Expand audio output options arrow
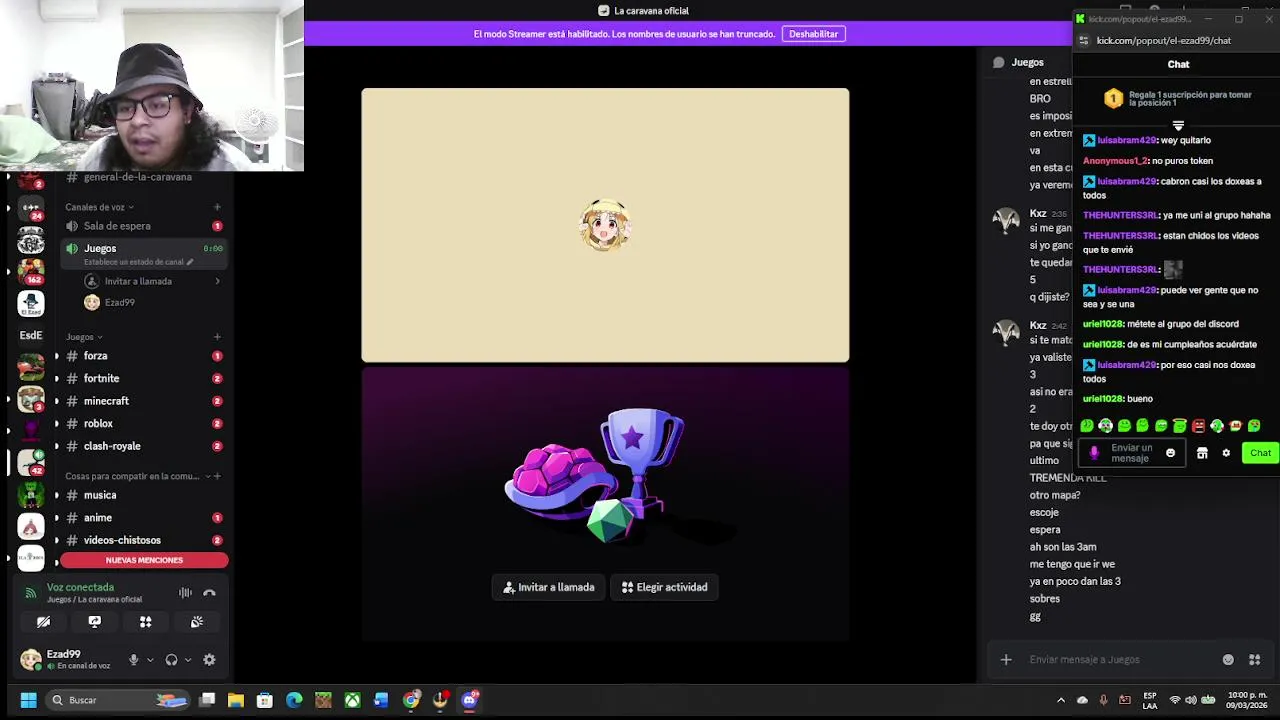1280x720 pixels. click(188, 660)
